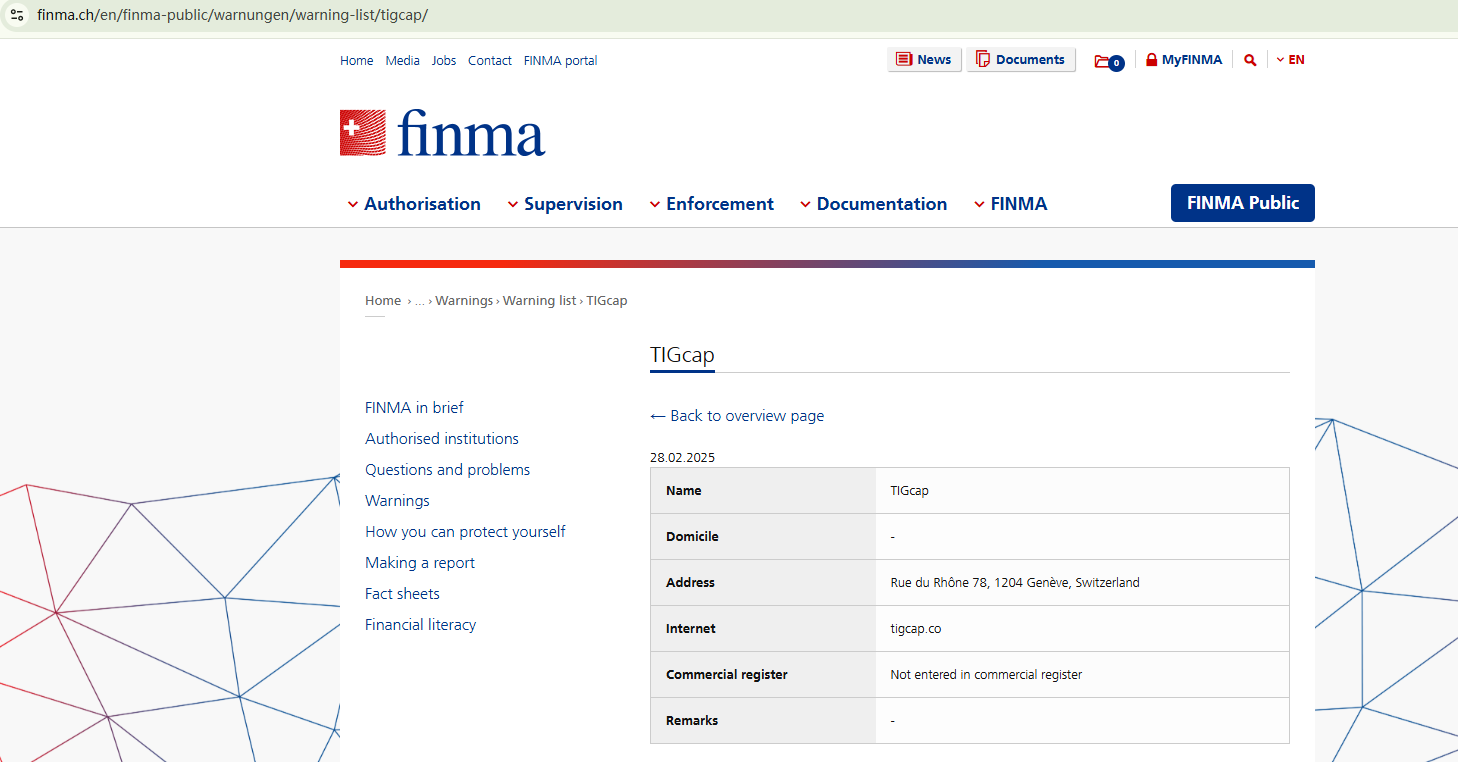Open How you can protect yourself

(x=465, y=532)
